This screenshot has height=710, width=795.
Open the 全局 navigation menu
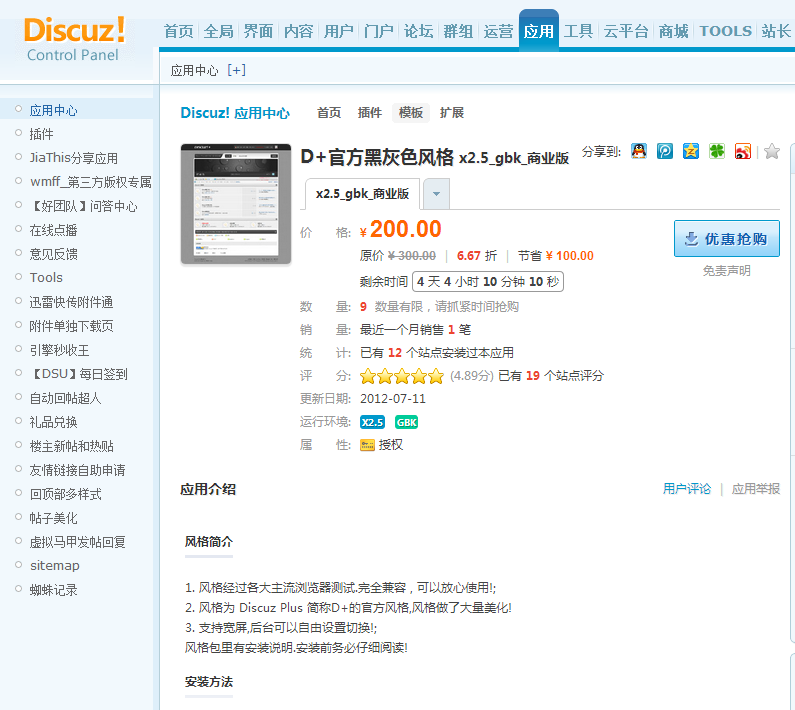219,31
